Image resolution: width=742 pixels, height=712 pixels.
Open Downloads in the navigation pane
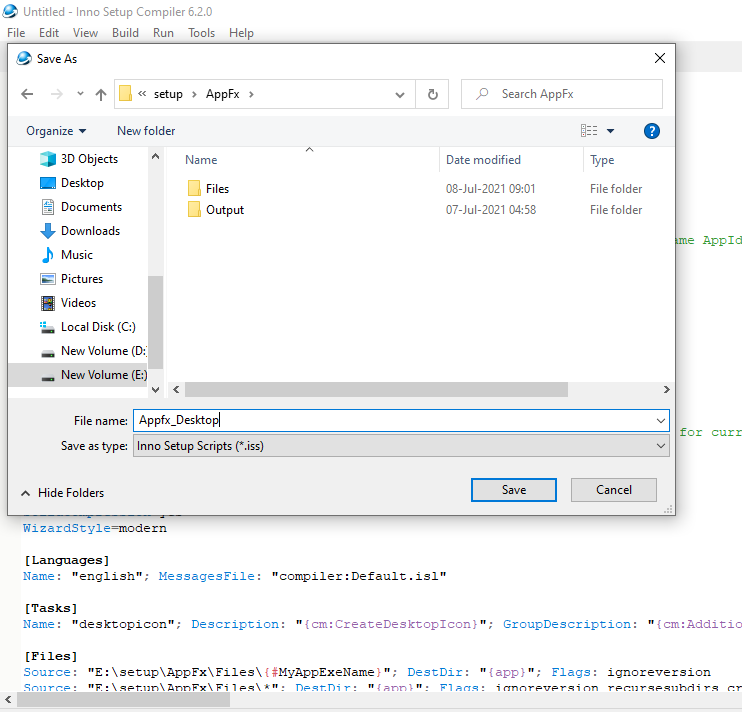click(80, 231)
